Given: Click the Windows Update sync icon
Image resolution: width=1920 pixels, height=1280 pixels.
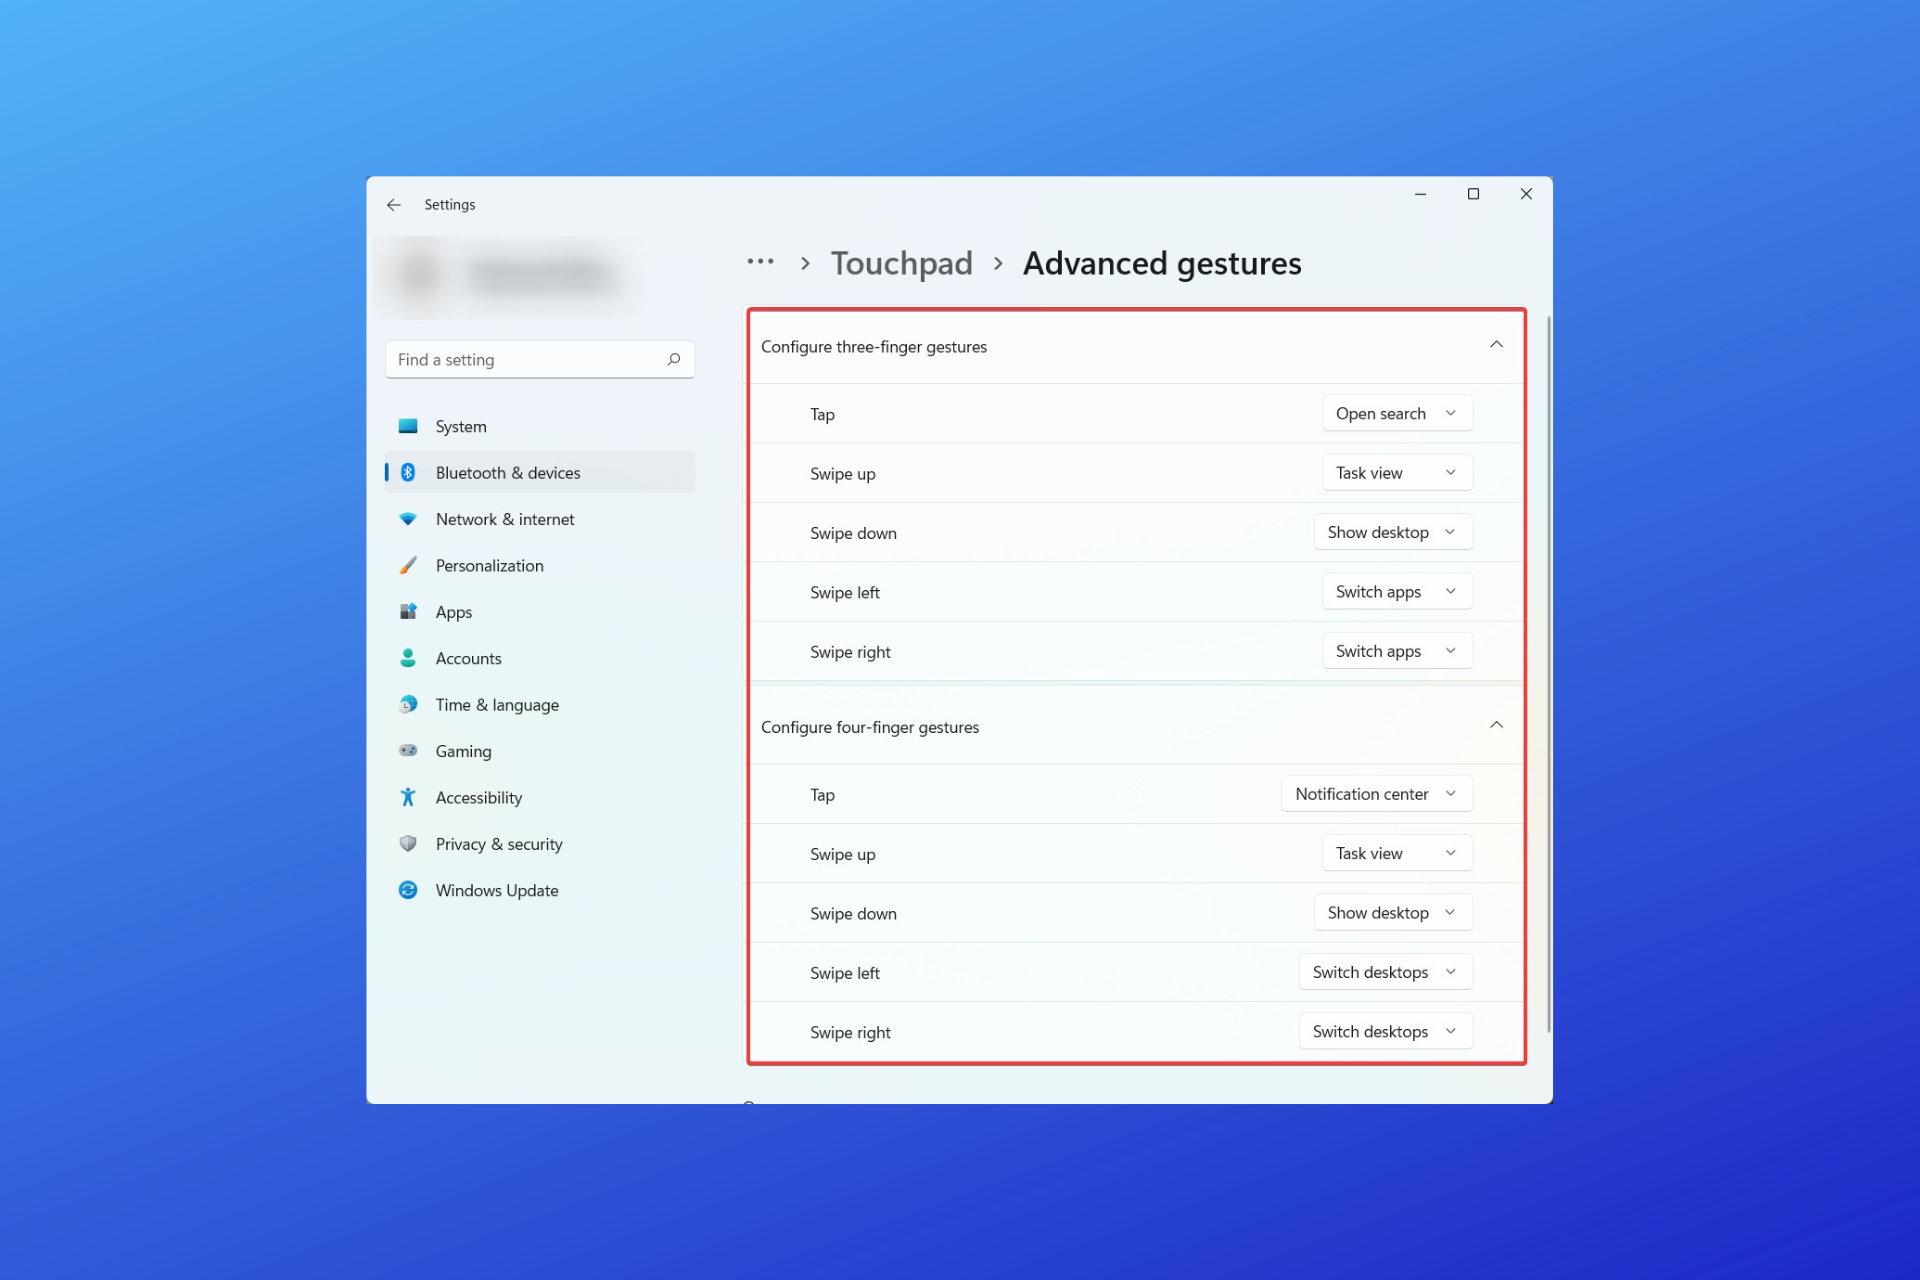Looking at the screenshot, I should point(408,890).
